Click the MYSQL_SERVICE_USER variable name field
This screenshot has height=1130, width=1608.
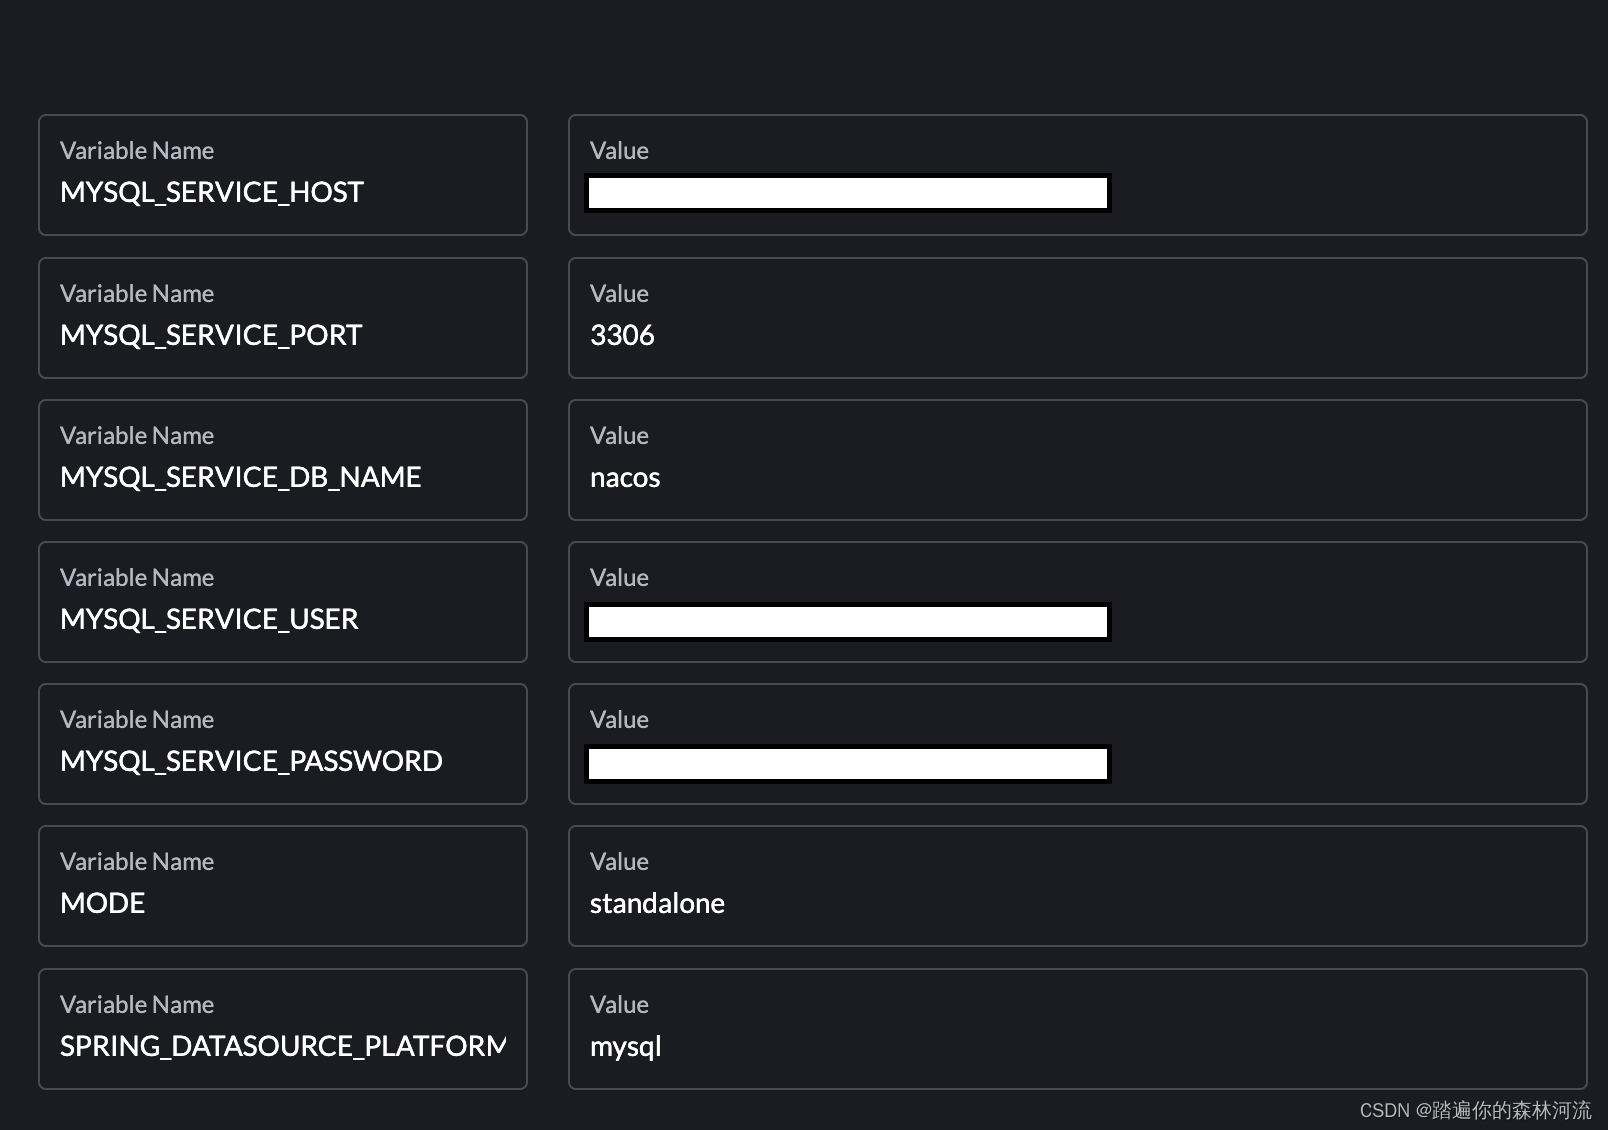click(x=283, y=602)
